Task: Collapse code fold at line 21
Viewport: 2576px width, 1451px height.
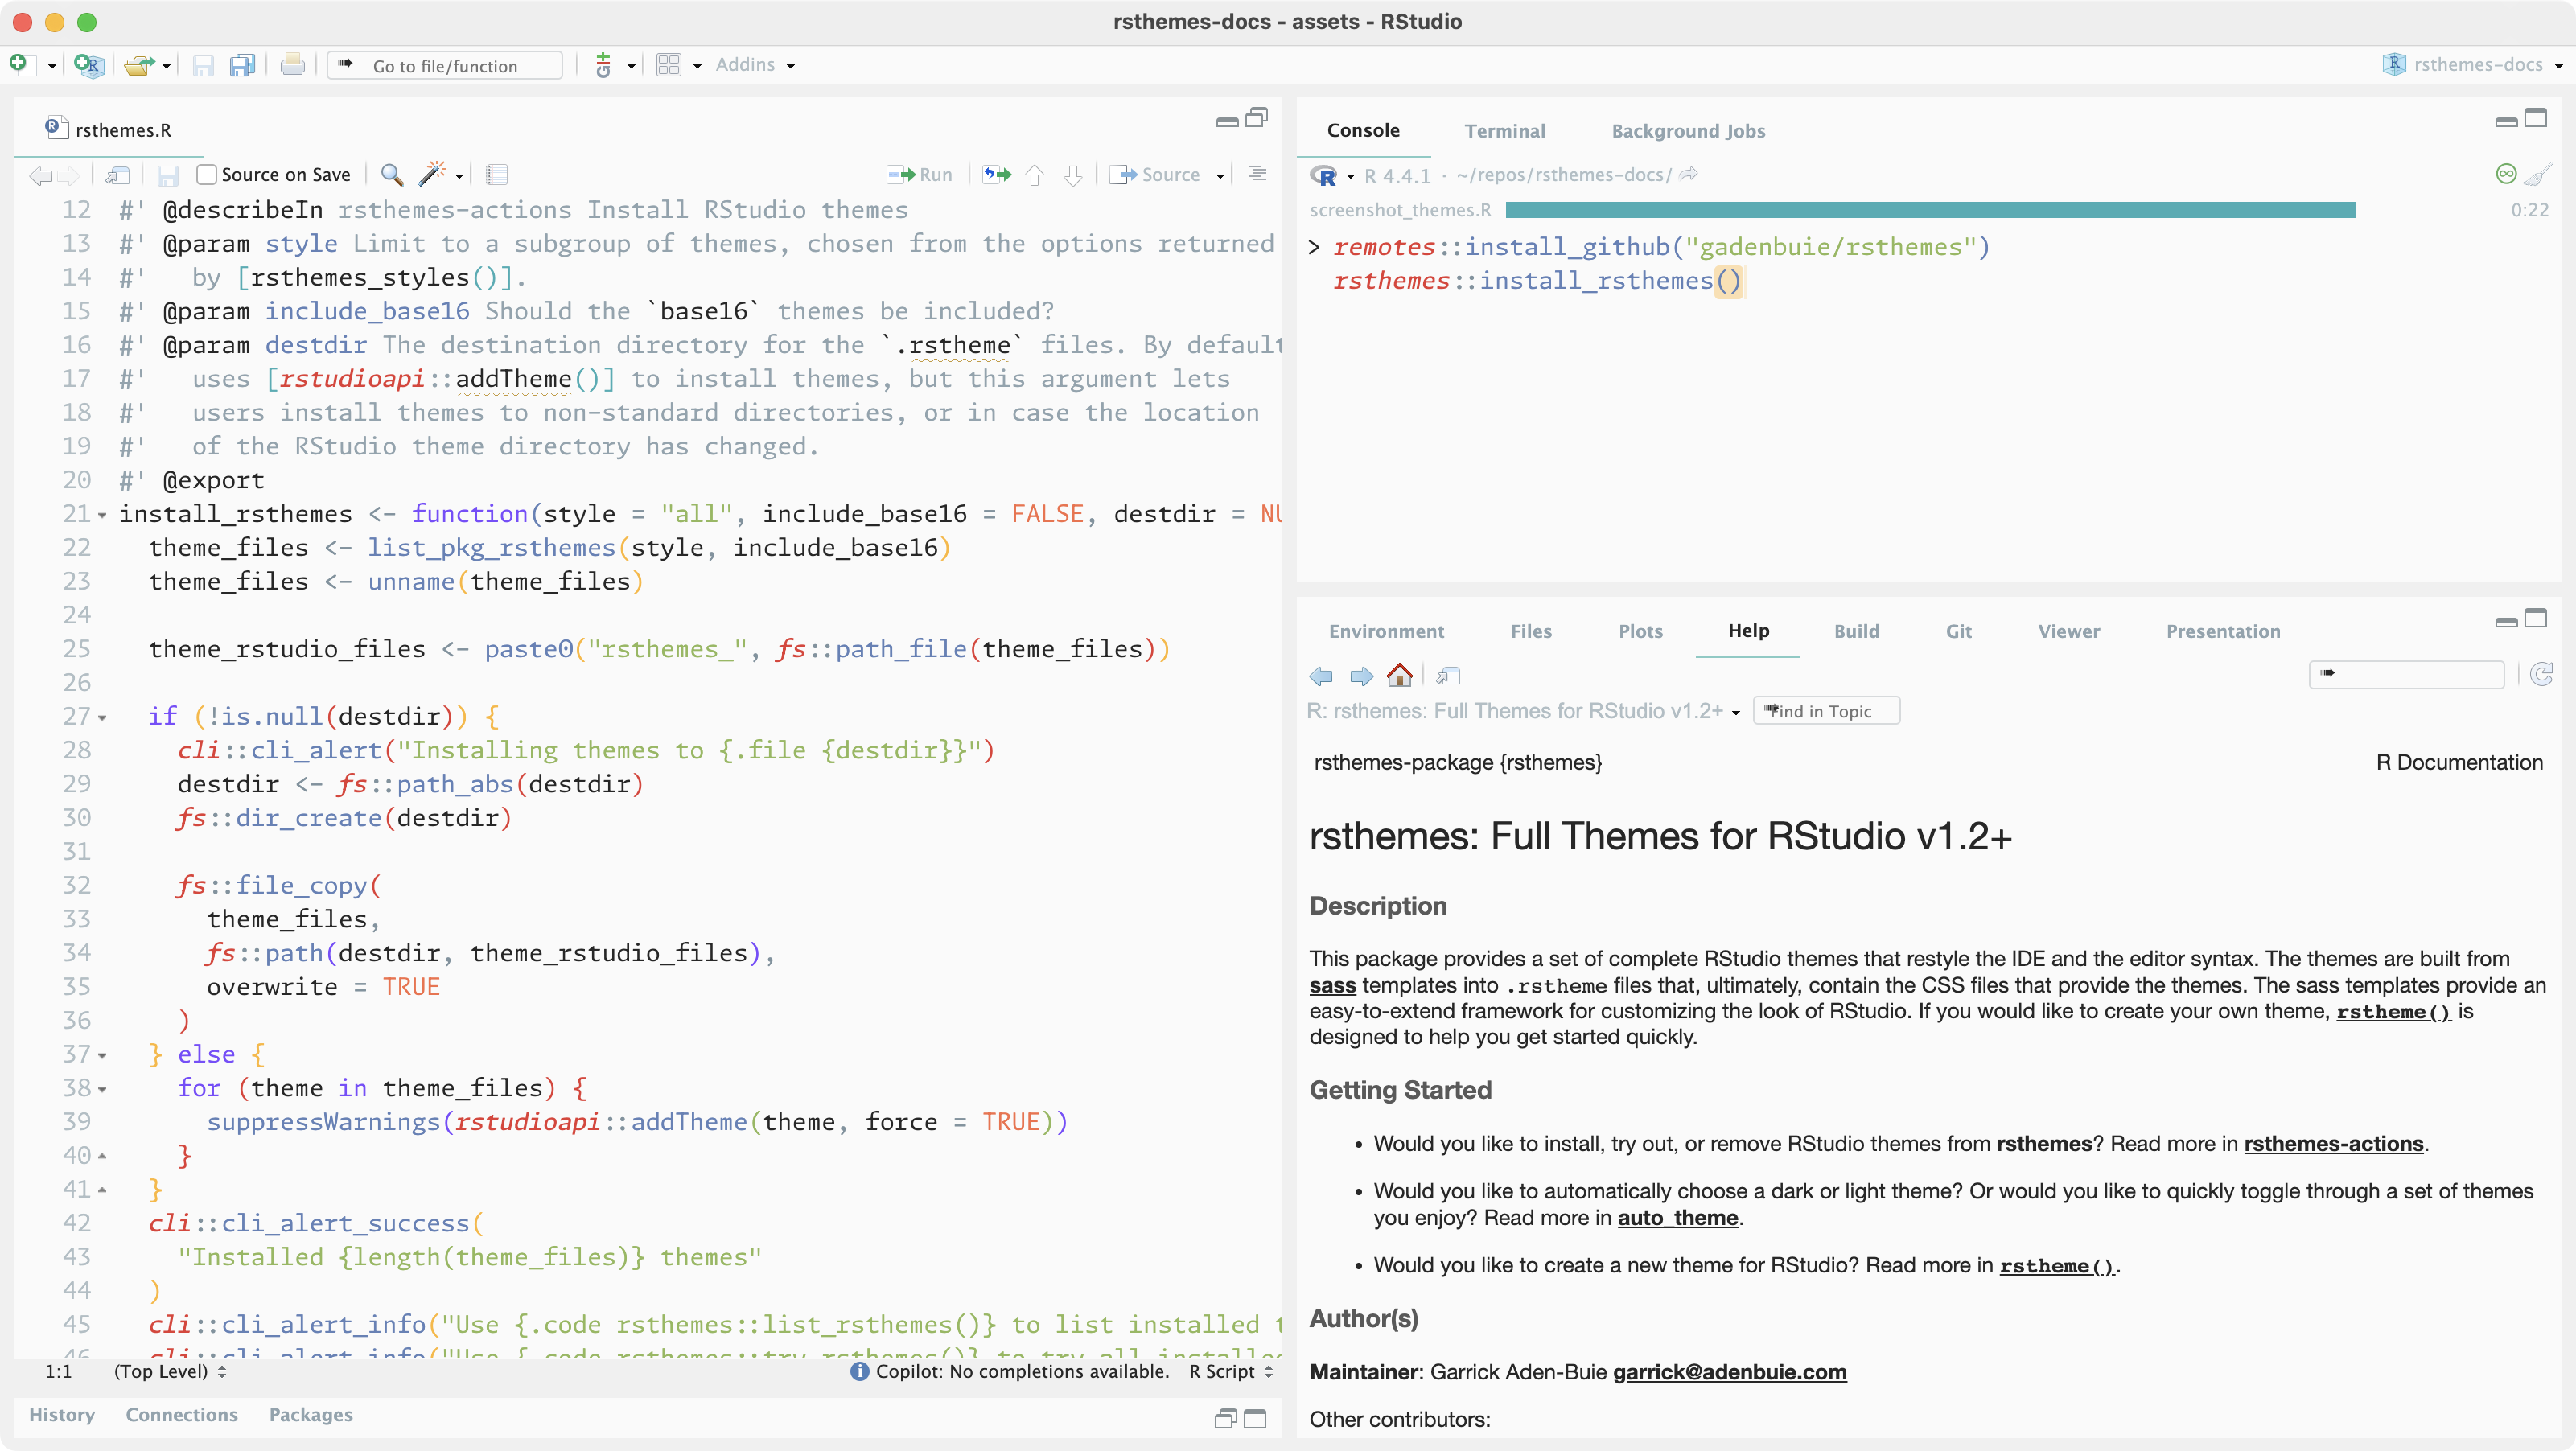Action: 102,516
